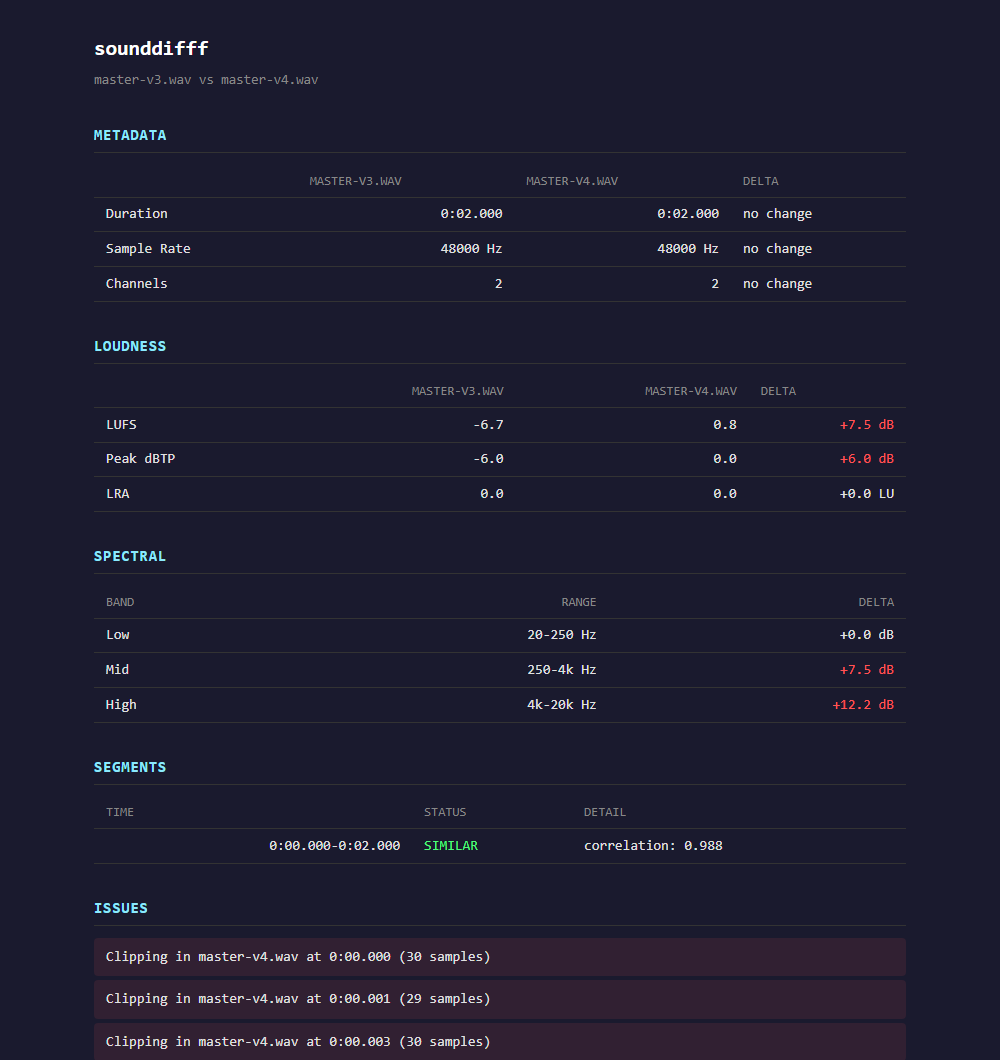Click the 4k-20k Hz range cell
Screen dimensions: 1000x1060
562,704
